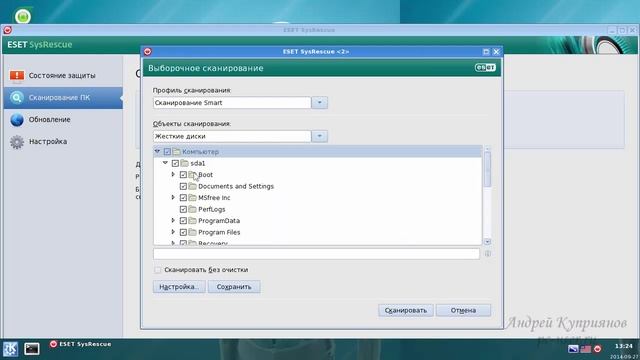This screenshot has width=640, height=360.
Task: Click the Program Files folder icon
Action: click(x=192, y=232)
